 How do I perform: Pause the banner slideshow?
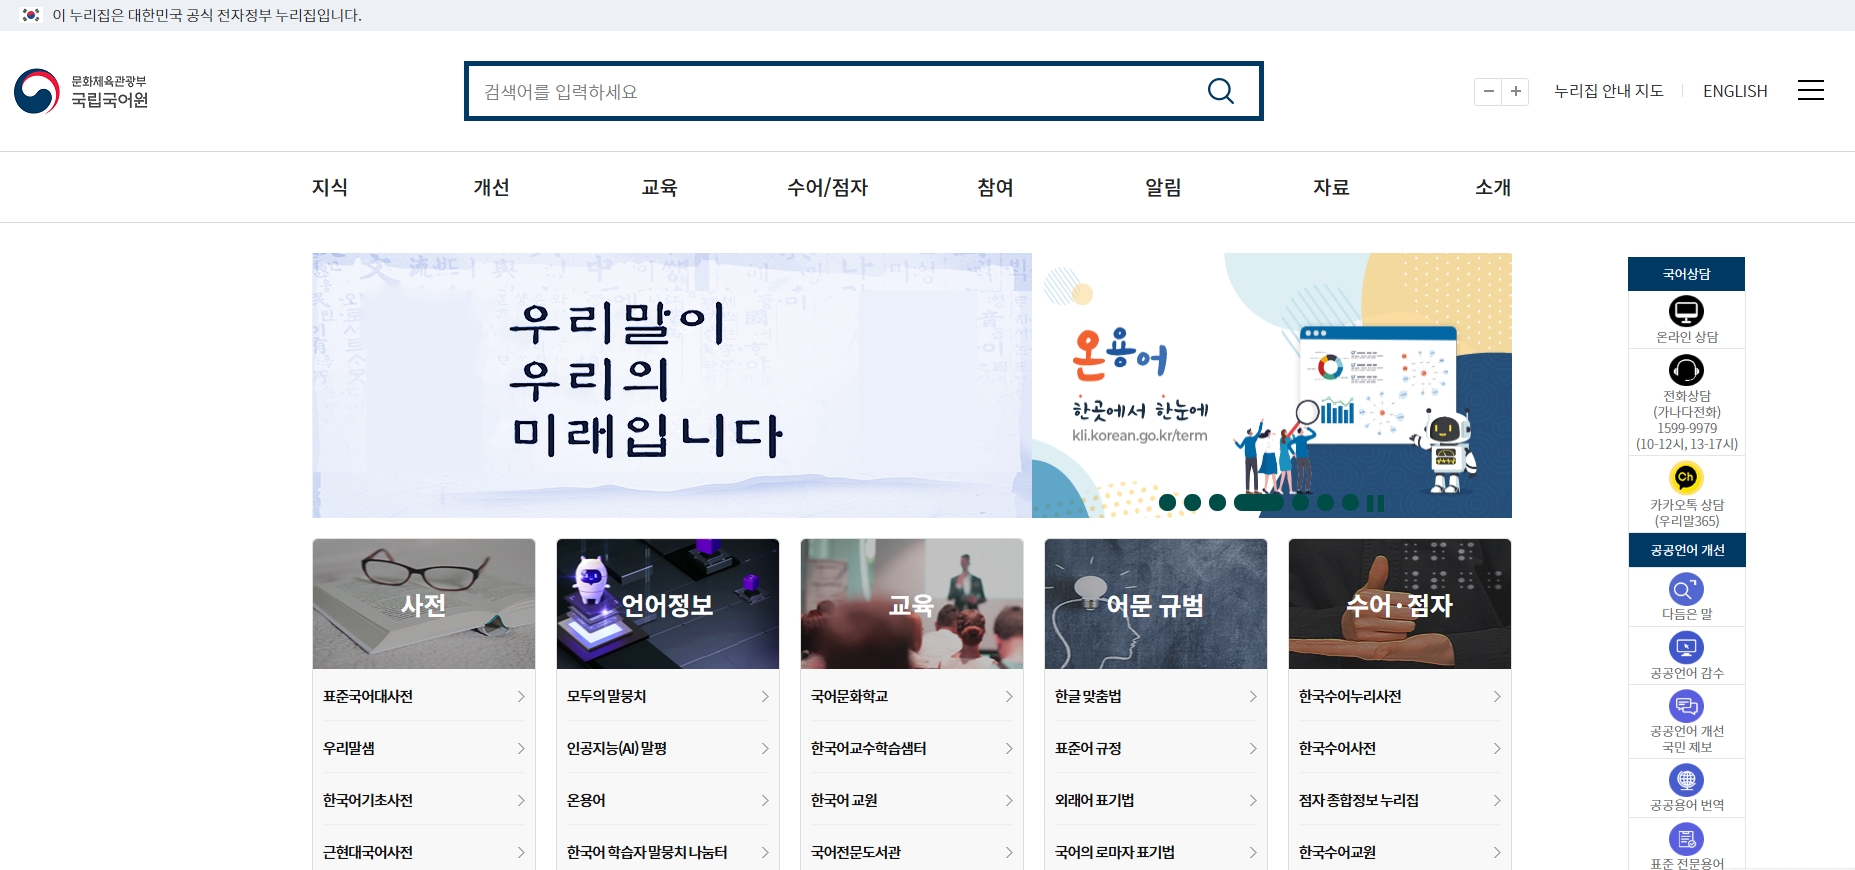[x=1376, y=503]
